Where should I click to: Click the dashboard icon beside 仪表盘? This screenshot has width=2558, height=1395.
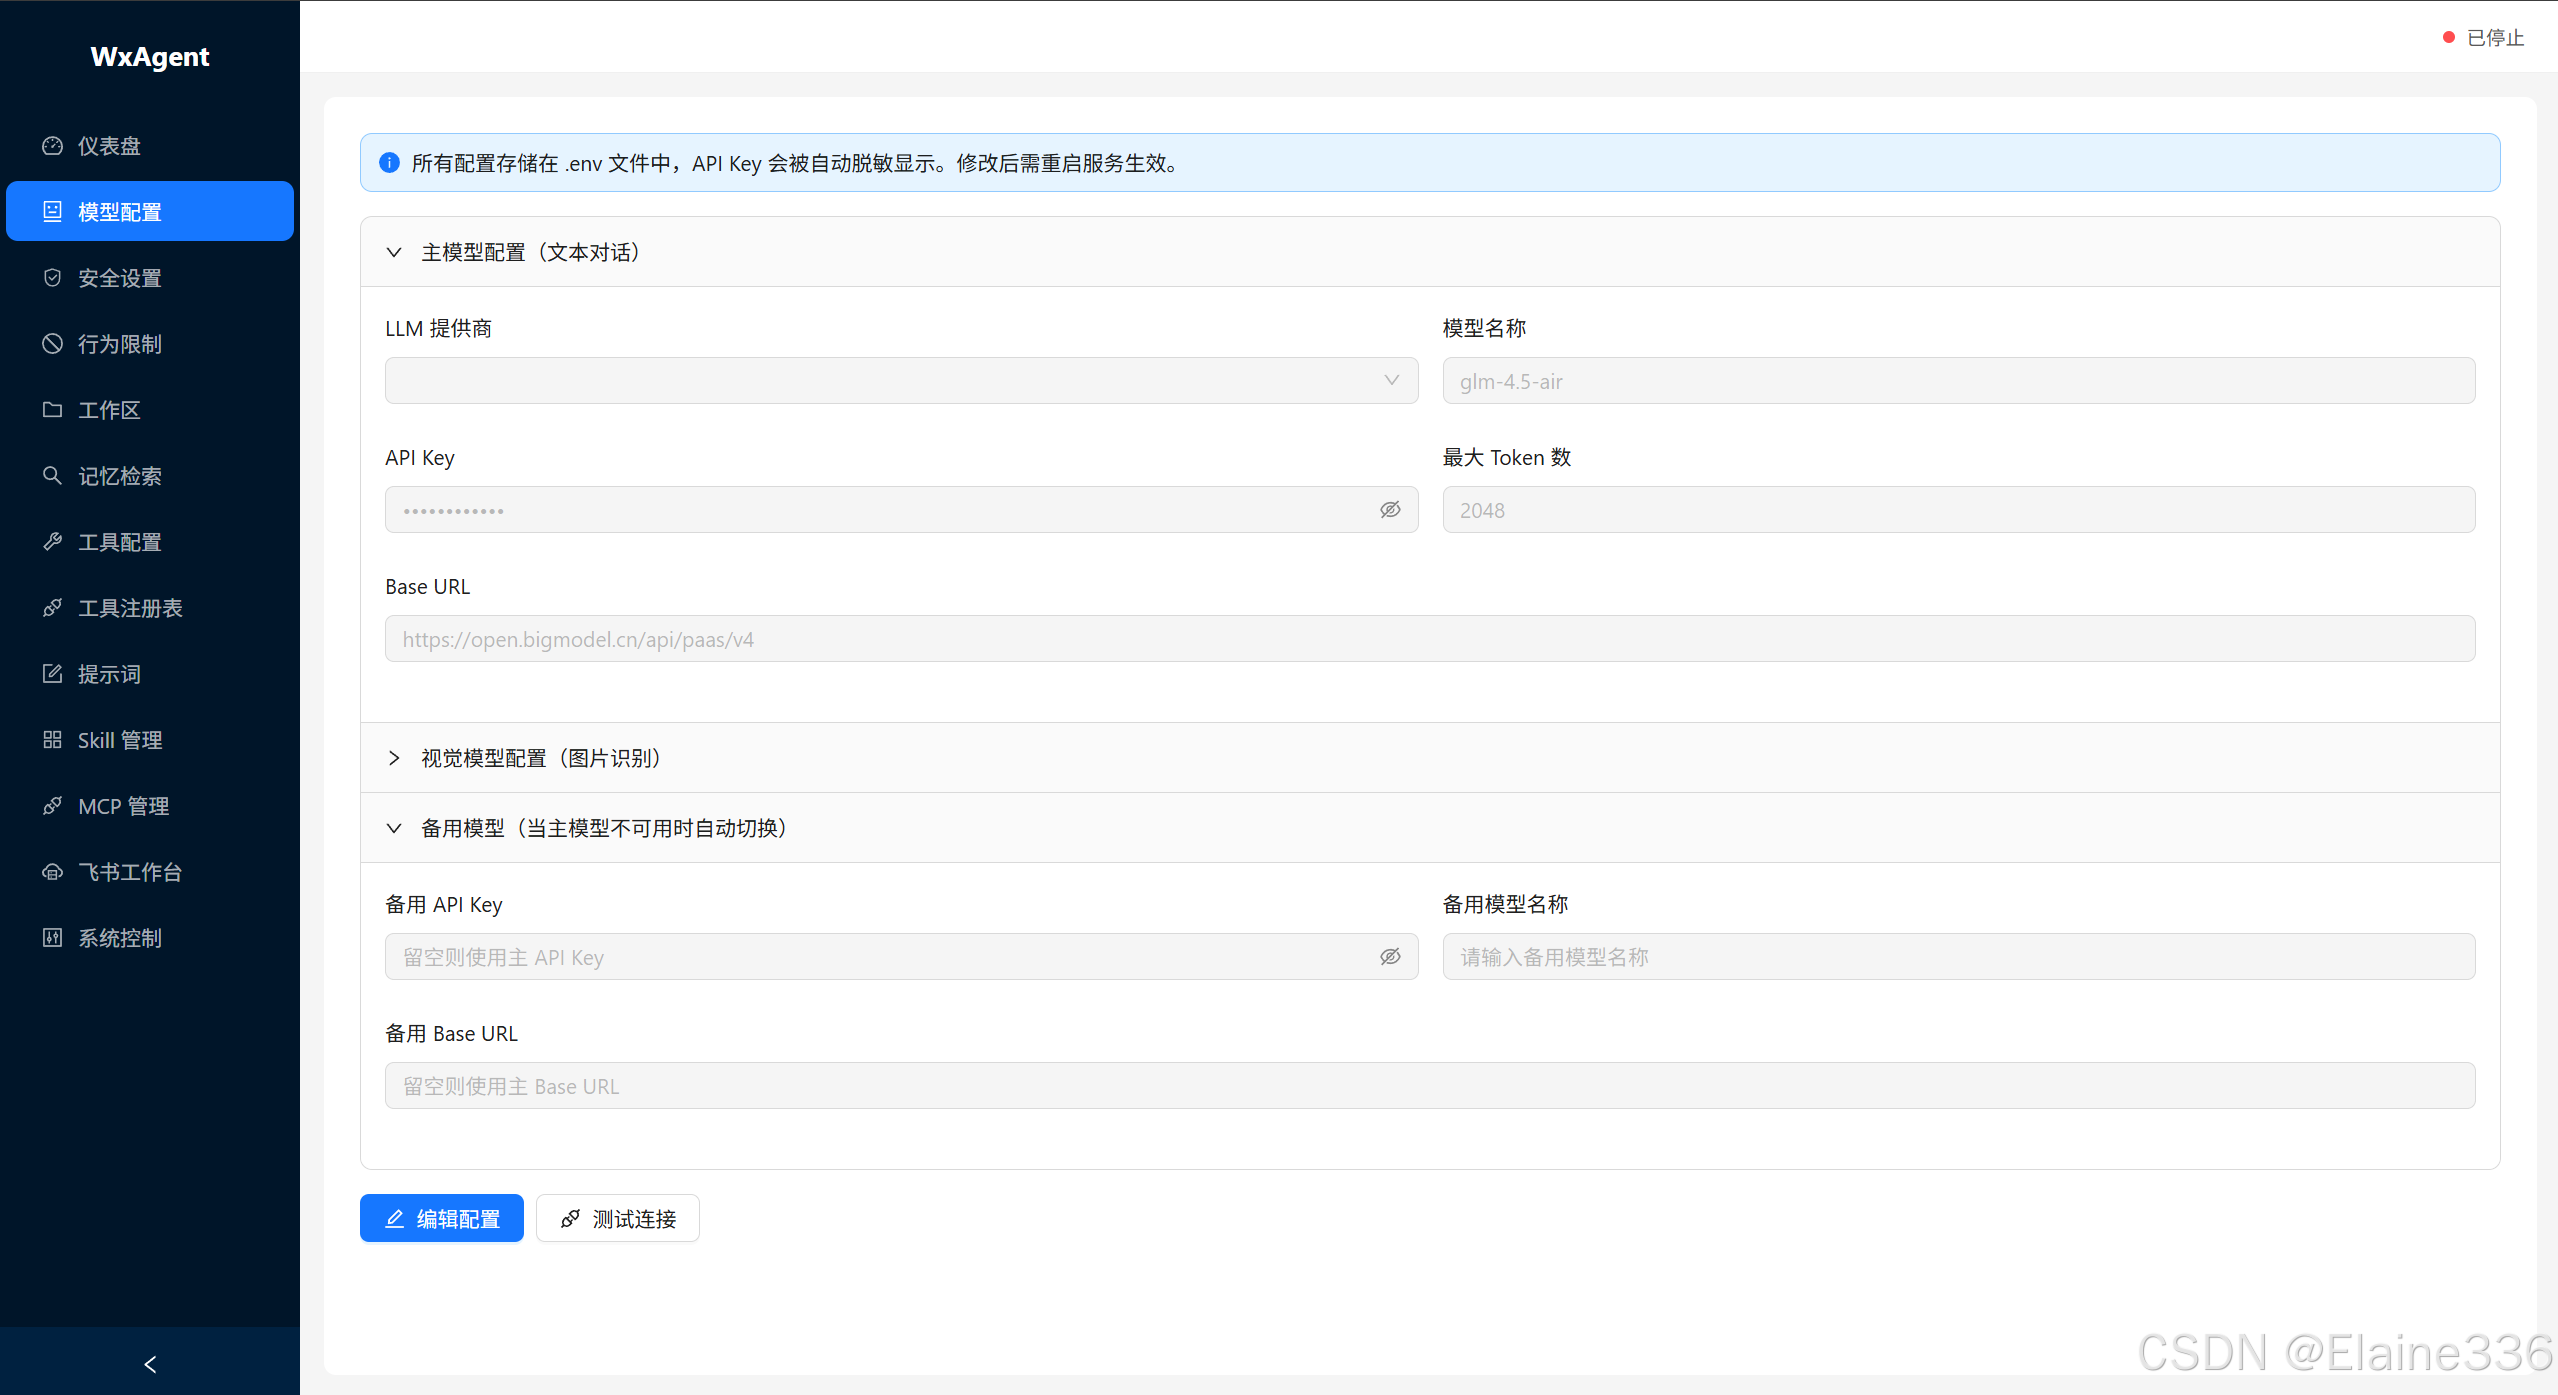(x=53, y=146)
